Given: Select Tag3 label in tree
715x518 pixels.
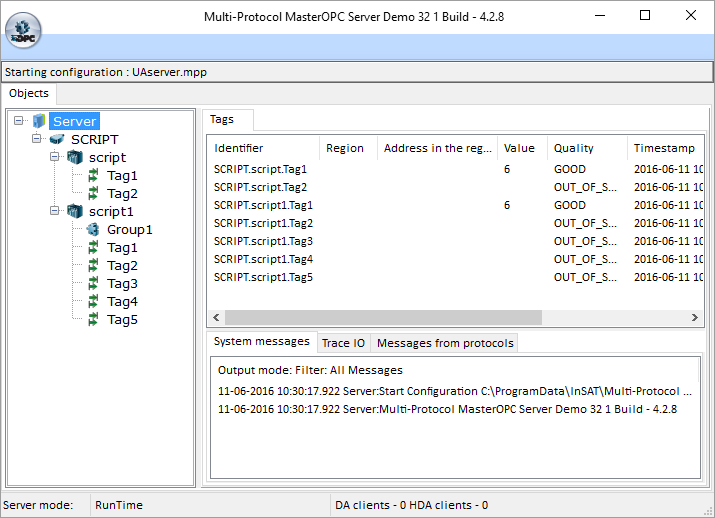Looking at the screenshot, I should (122, 284).
